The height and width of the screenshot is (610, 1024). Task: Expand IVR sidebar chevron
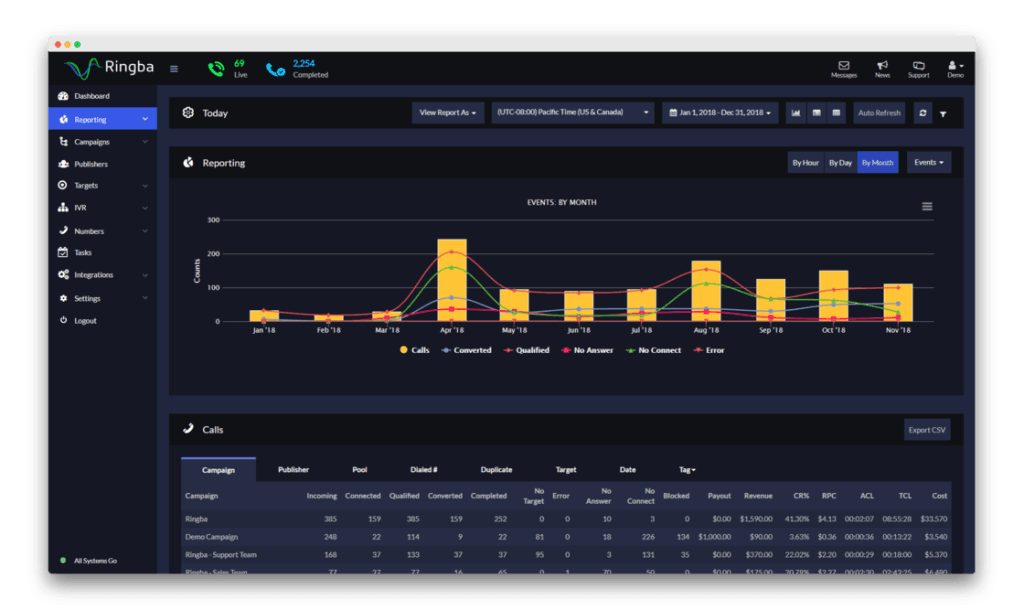[x=145, y=208]
